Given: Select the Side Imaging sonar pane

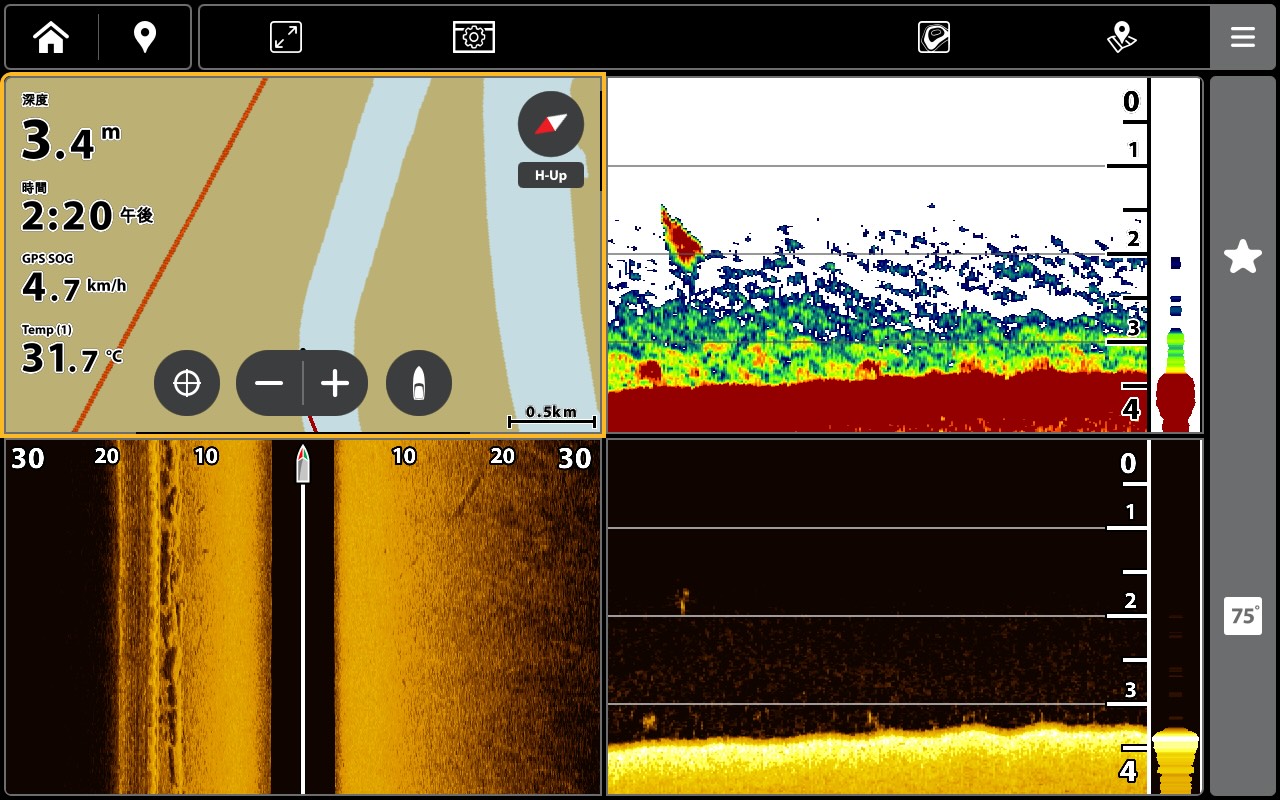Looking at the screenshot, I should pos(302,620).
